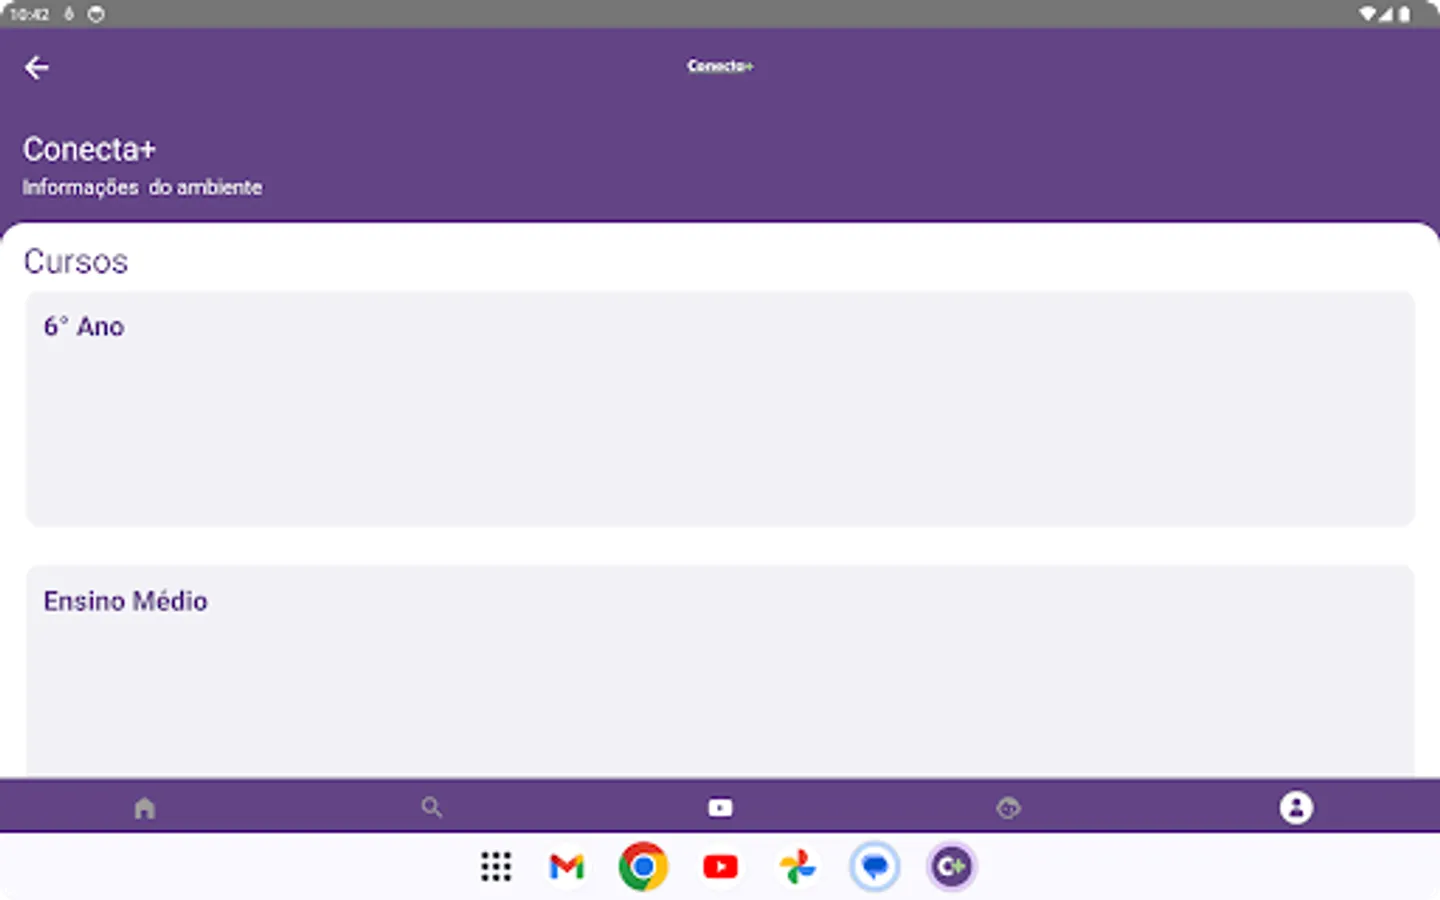
Task: Tap the Cursos section heading
Action: [x=75, y=261]
